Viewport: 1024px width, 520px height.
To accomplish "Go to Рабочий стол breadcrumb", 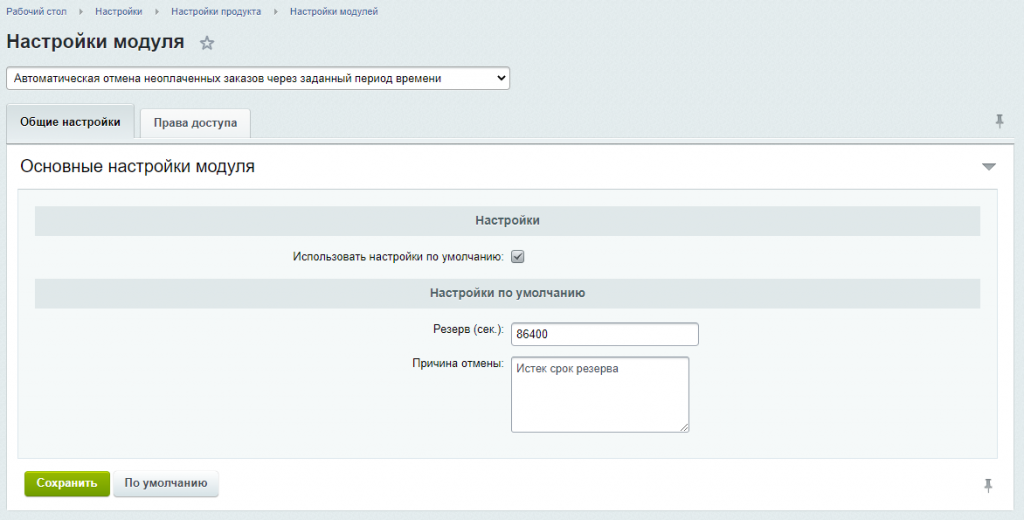I will 37,12.
